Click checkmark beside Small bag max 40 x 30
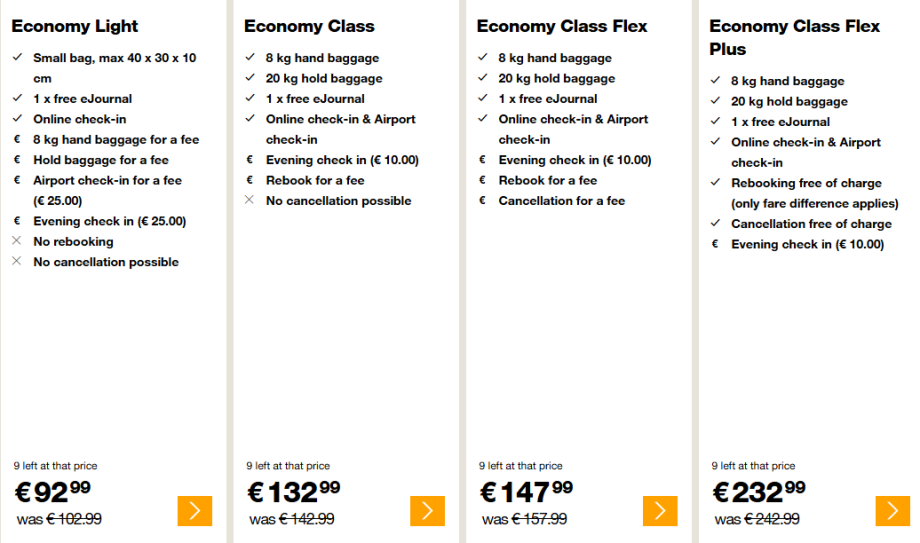This screenshot has height=543, width=920. click(x=17, y=58)
